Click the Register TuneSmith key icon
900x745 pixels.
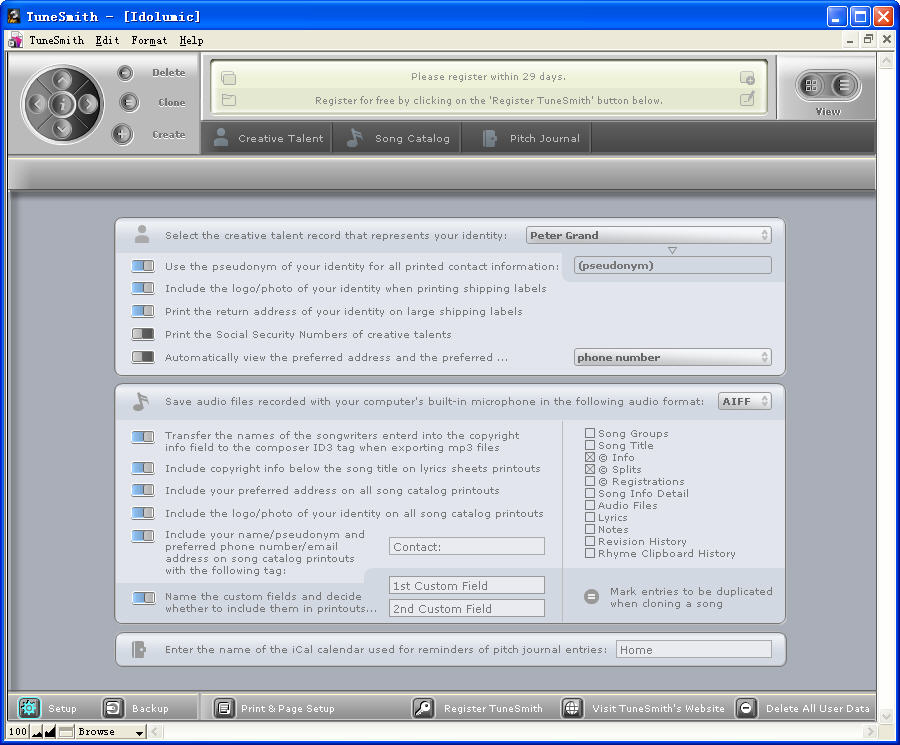(424, 708)
